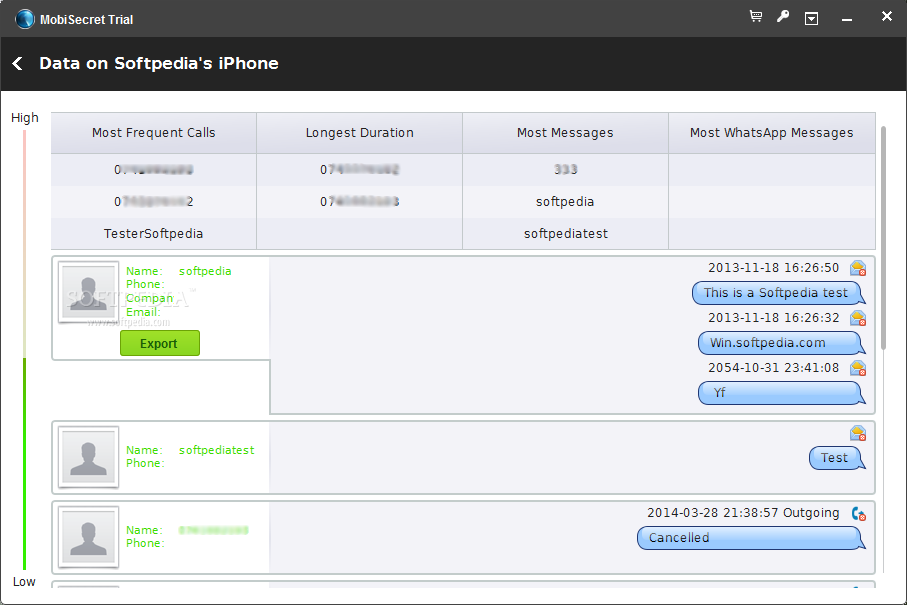907x605 pixels.
Task: Select the '333' cell under Most Messages
Action: (565, 169)
